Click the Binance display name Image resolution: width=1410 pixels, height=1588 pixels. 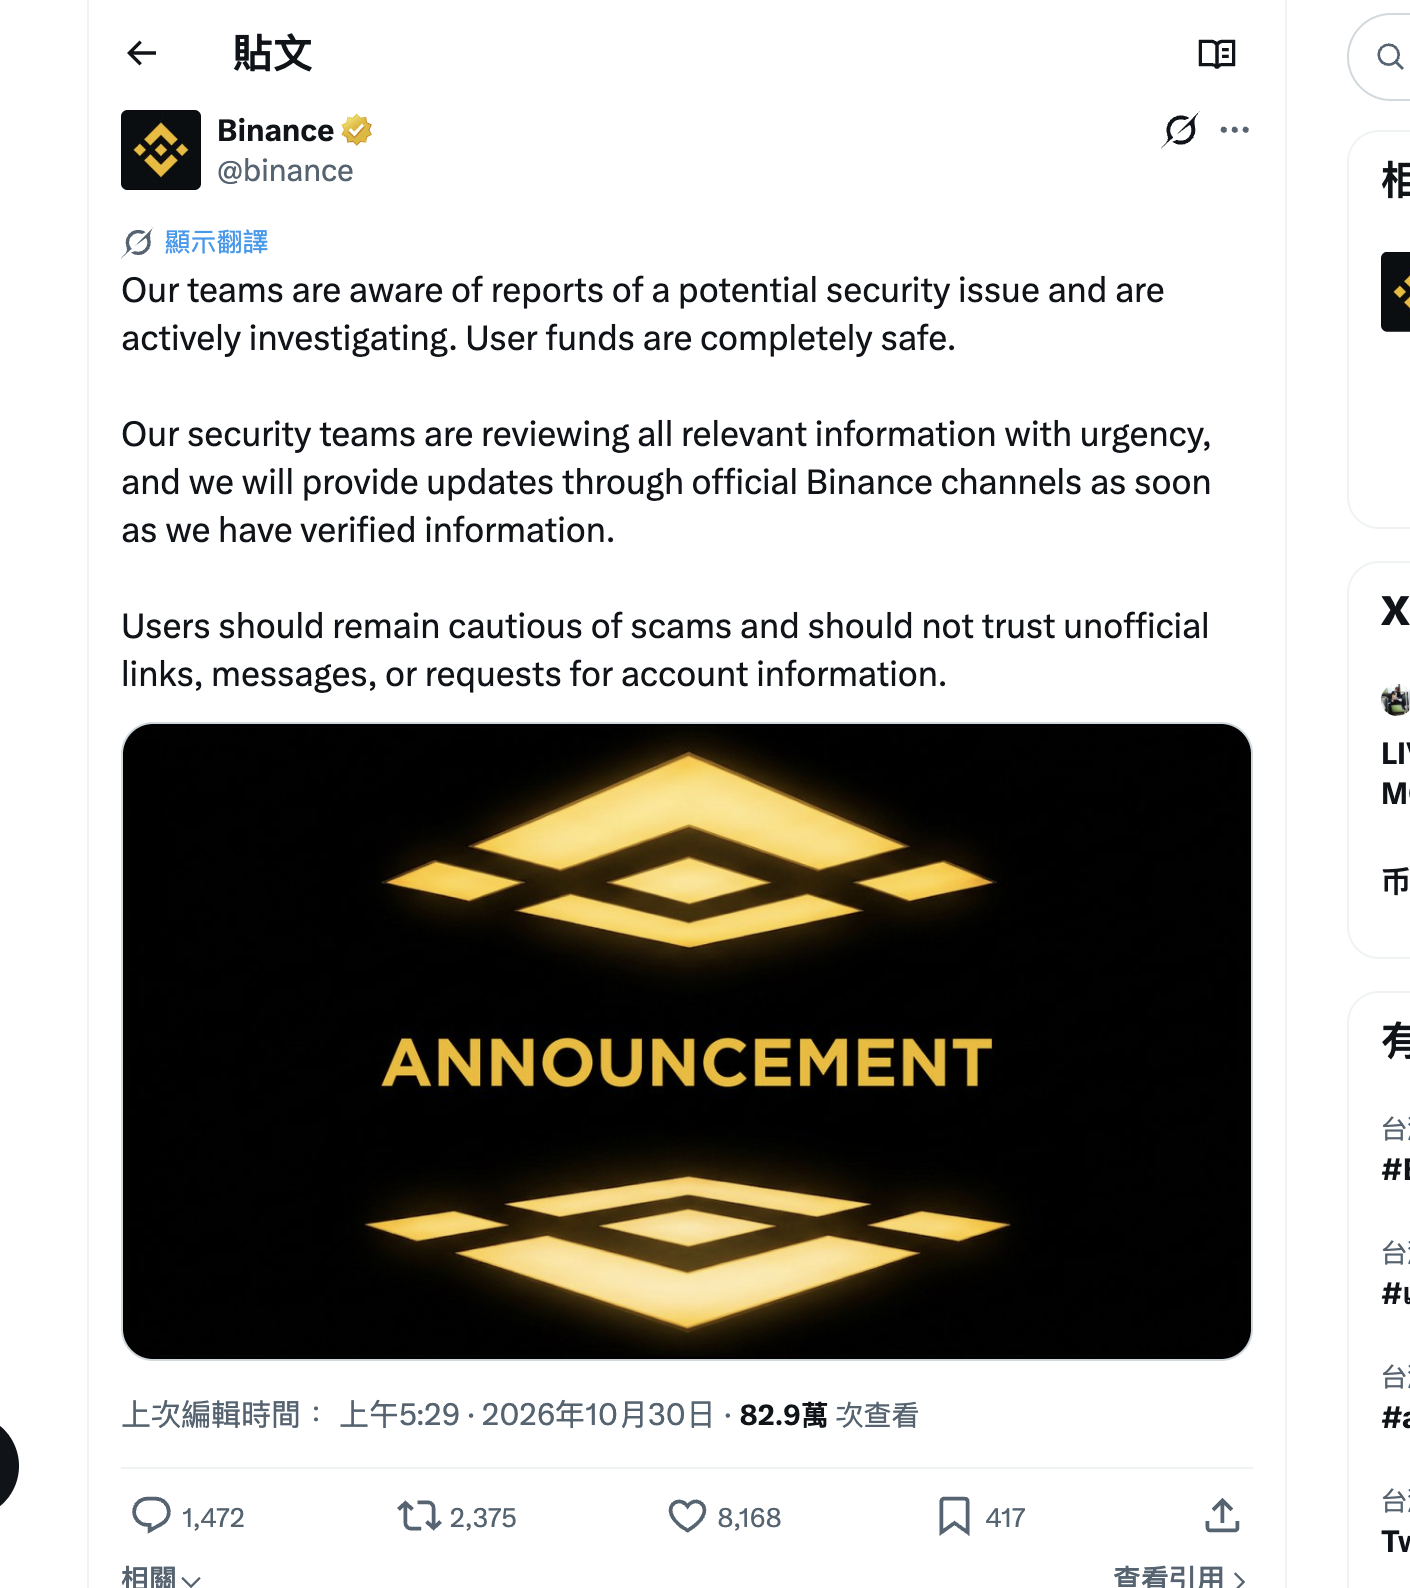pos(276,130)
